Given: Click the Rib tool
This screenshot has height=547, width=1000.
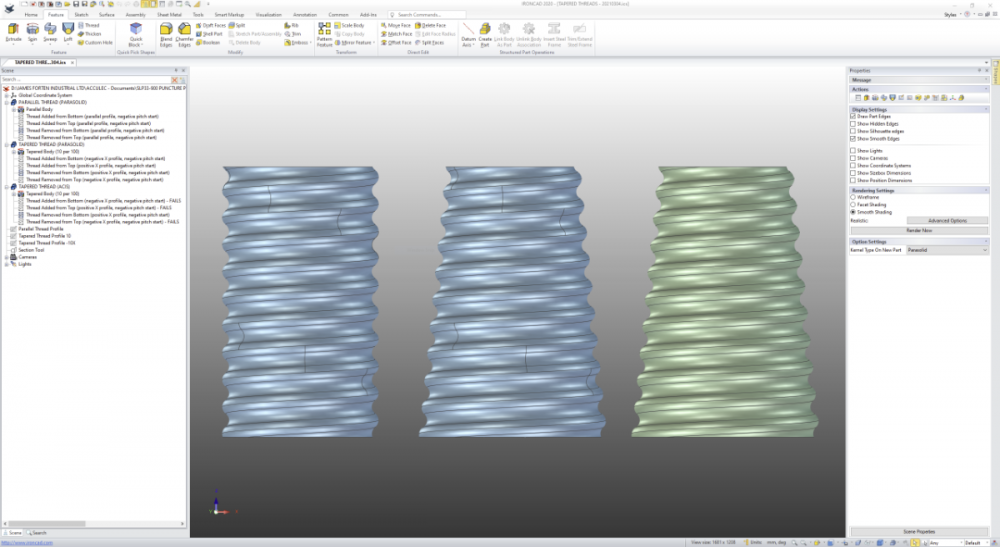Looking at the screenshot, I should pos(291,26).
